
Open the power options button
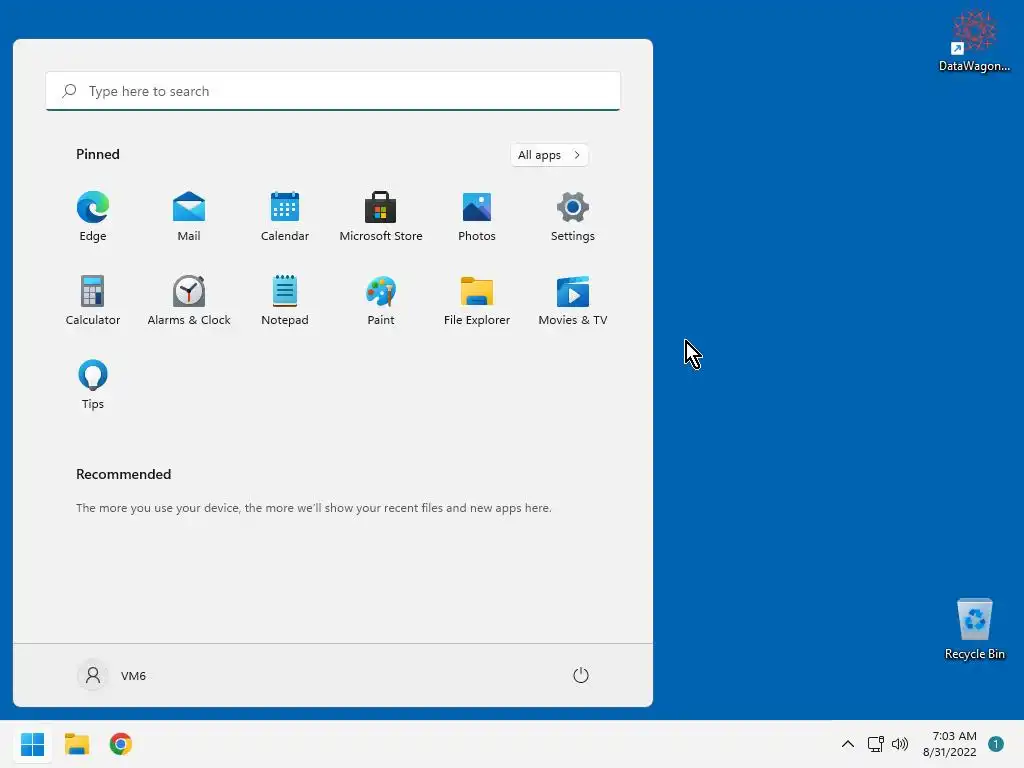point(581,675)
